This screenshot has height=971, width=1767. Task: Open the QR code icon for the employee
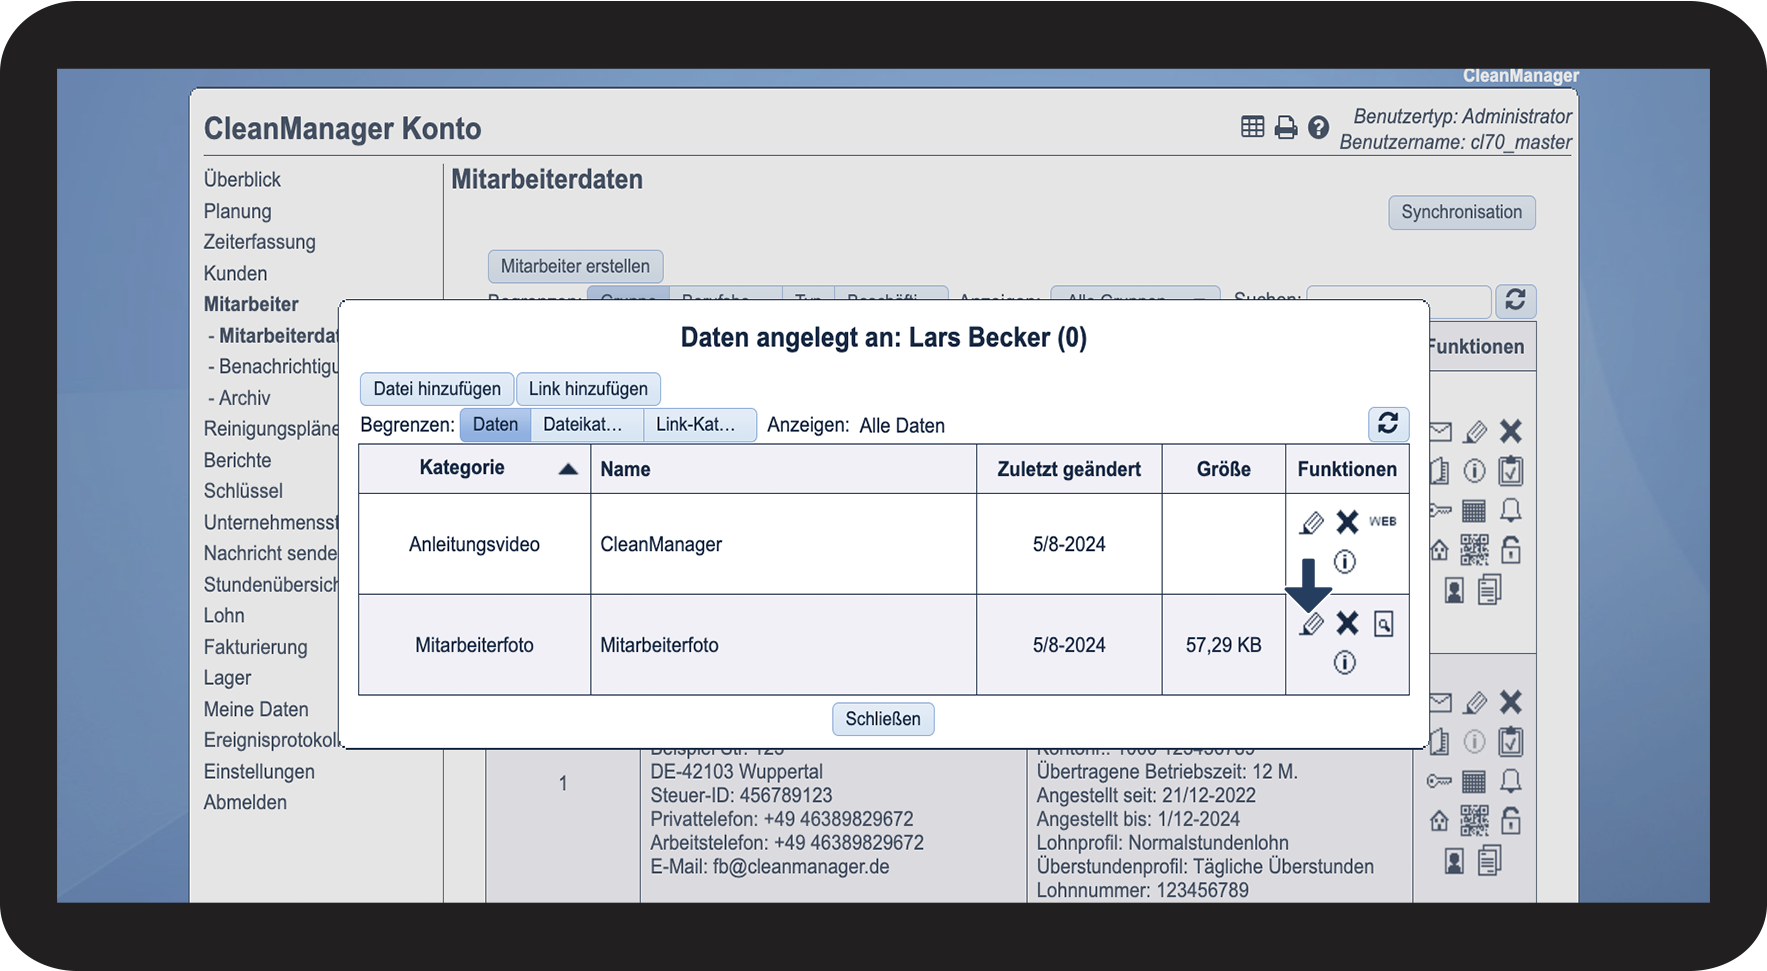coord(1474,550)
